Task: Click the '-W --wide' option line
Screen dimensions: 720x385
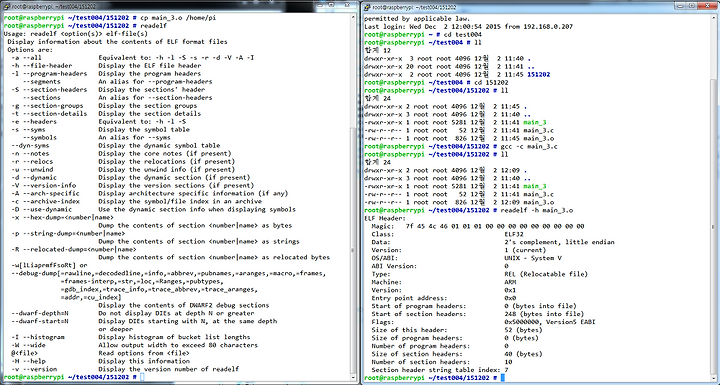Action: (x=135, y=345)
